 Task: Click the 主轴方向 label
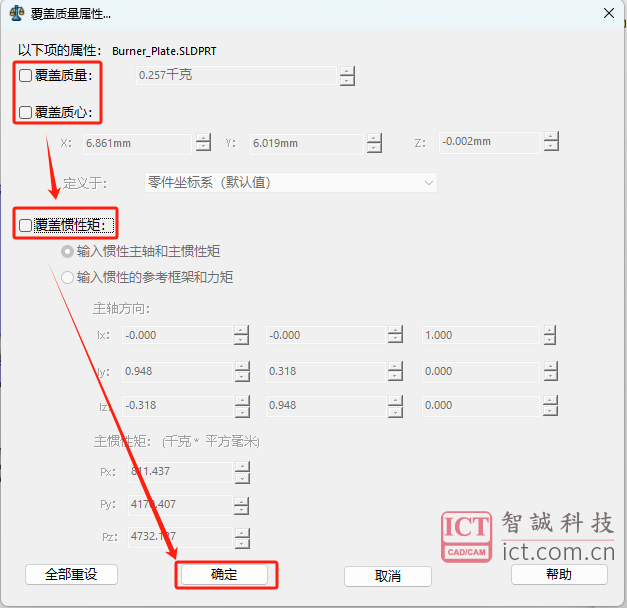(121, 309)
